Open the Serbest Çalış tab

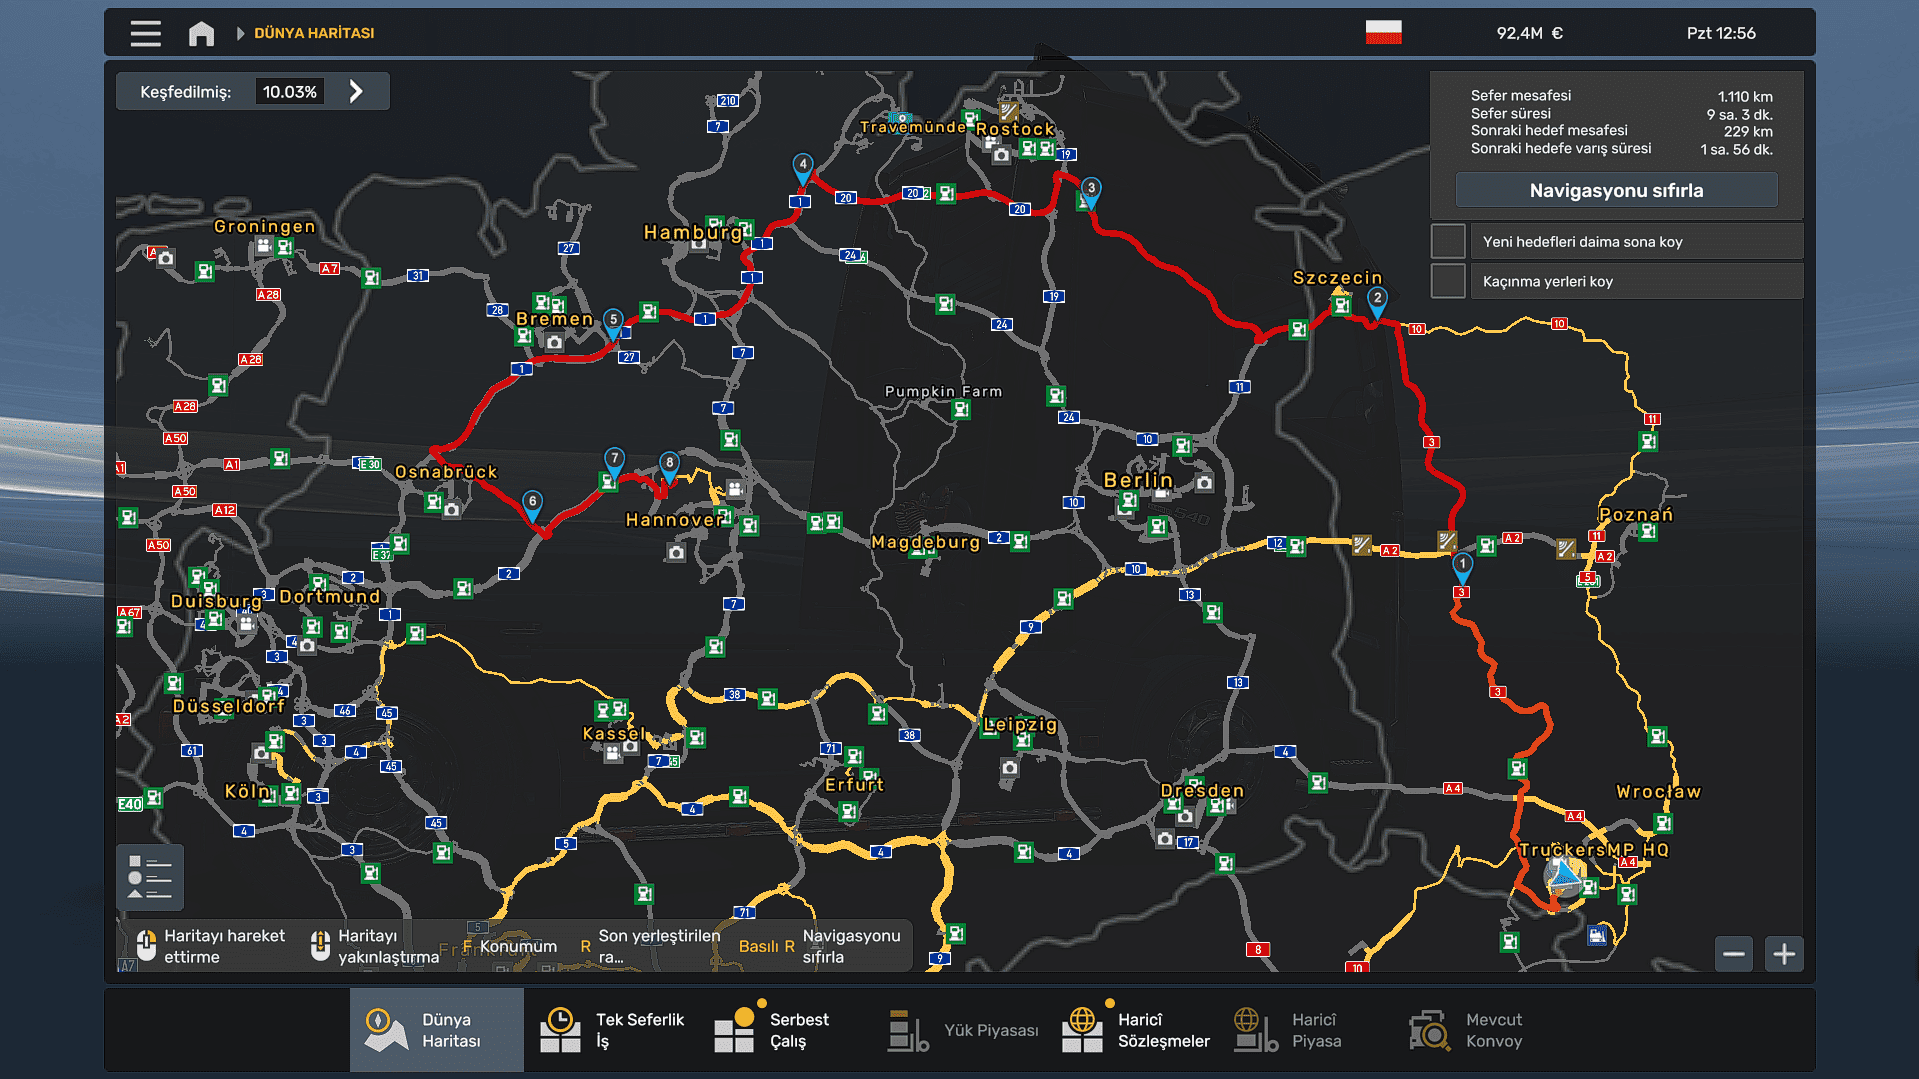[x=785, y=1030]
